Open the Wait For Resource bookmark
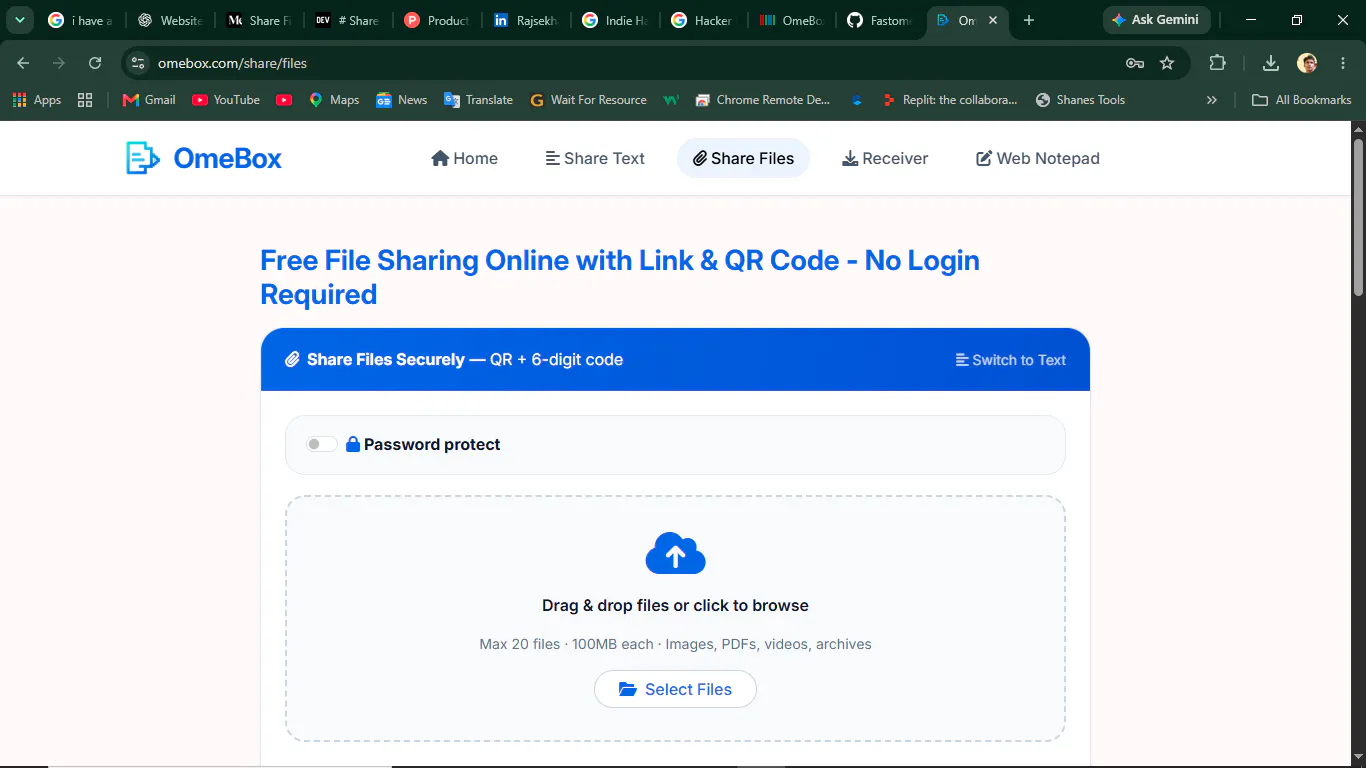The image size is (1366, 768). pyautogui.click(x=588, y=100)
